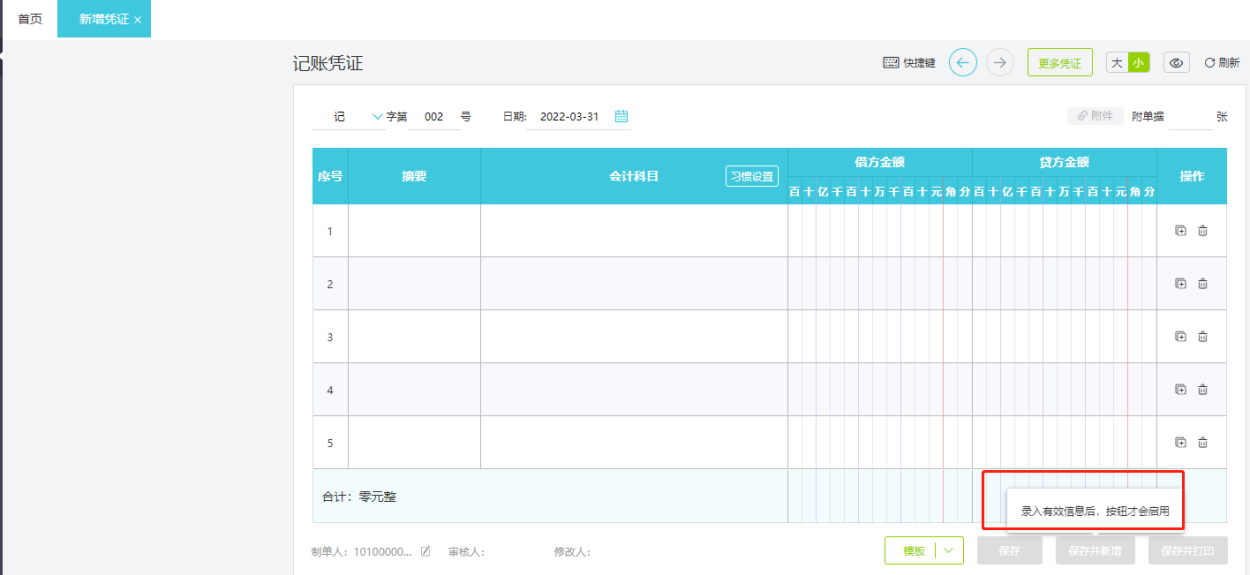Expand the 记 voucher word dropdown

click(377, 116)
